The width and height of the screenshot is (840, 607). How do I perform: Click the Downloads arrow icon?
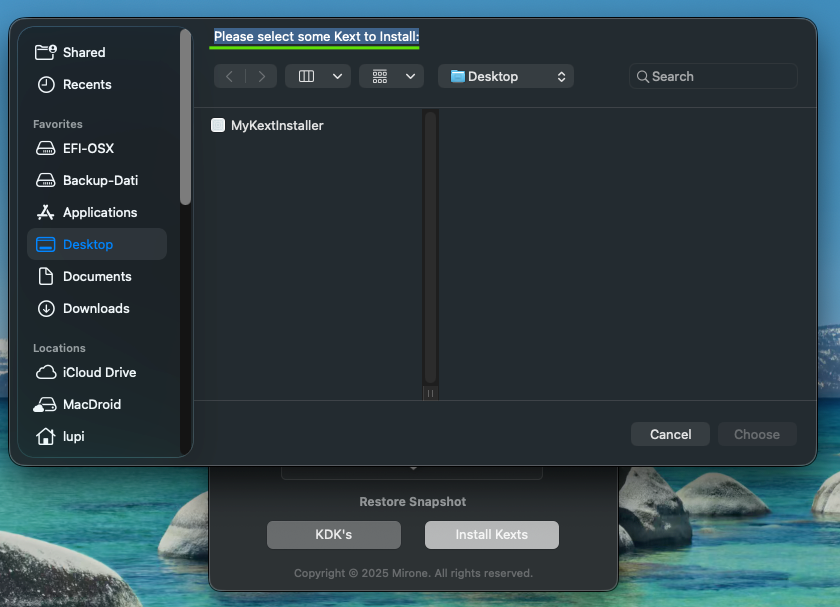coord(46,309)
